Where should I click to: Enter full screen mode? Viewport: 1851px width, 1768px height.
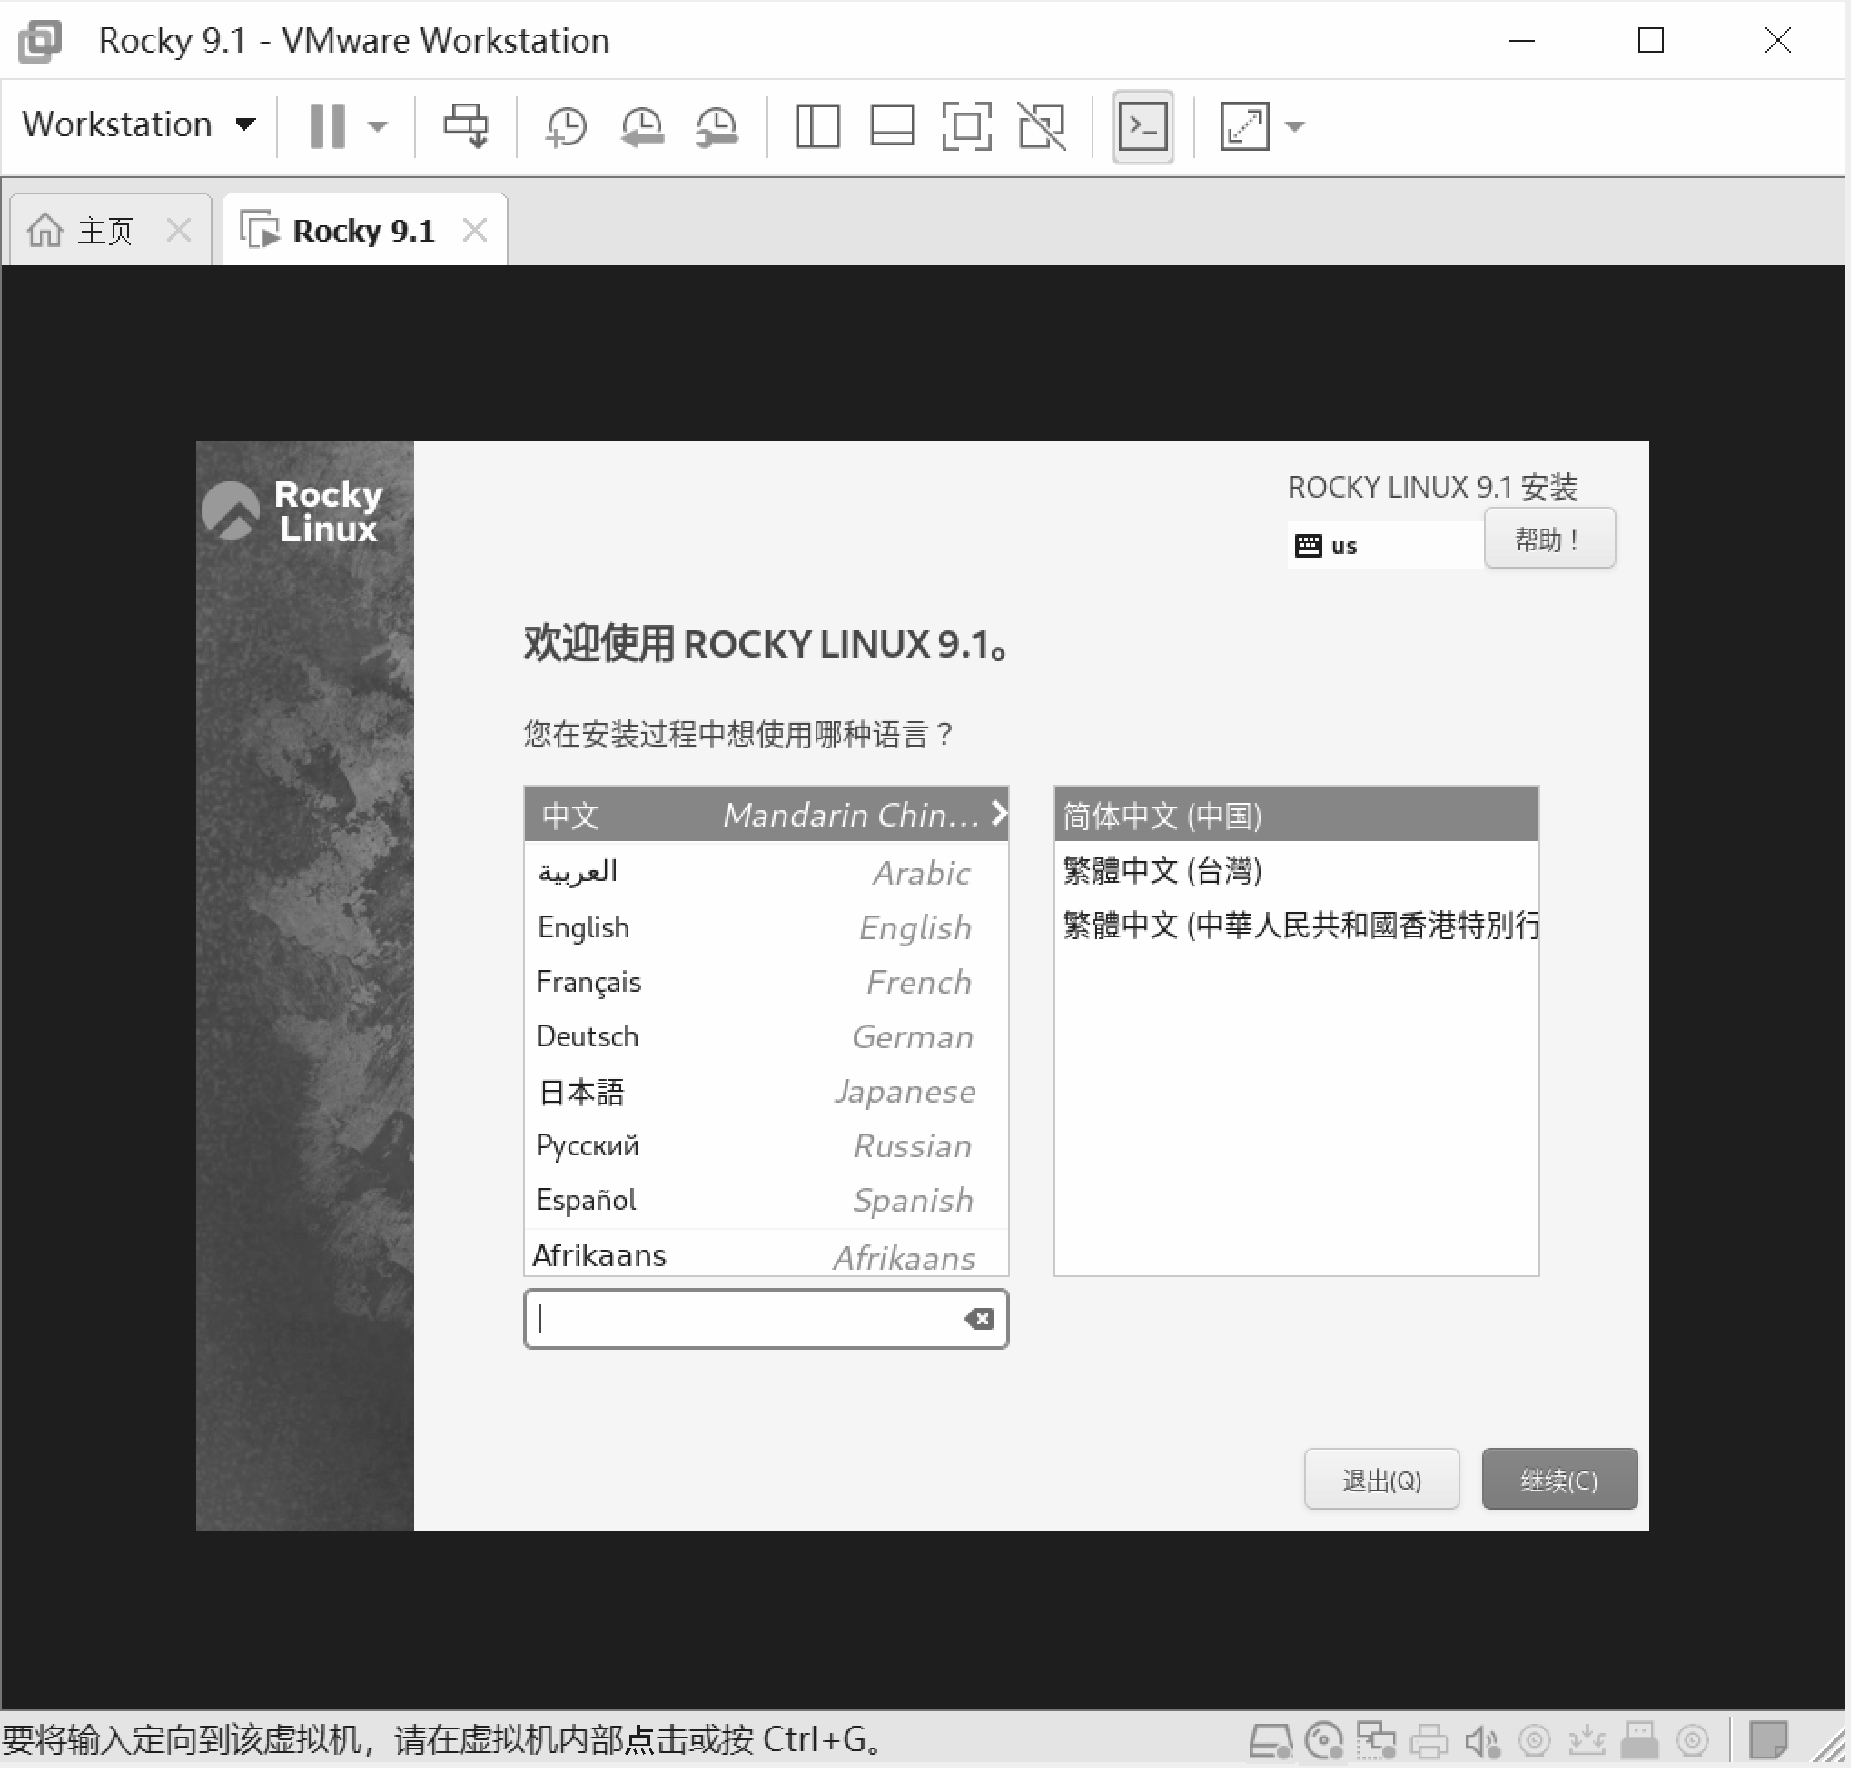pyautogui.click(x=967, y=127)
